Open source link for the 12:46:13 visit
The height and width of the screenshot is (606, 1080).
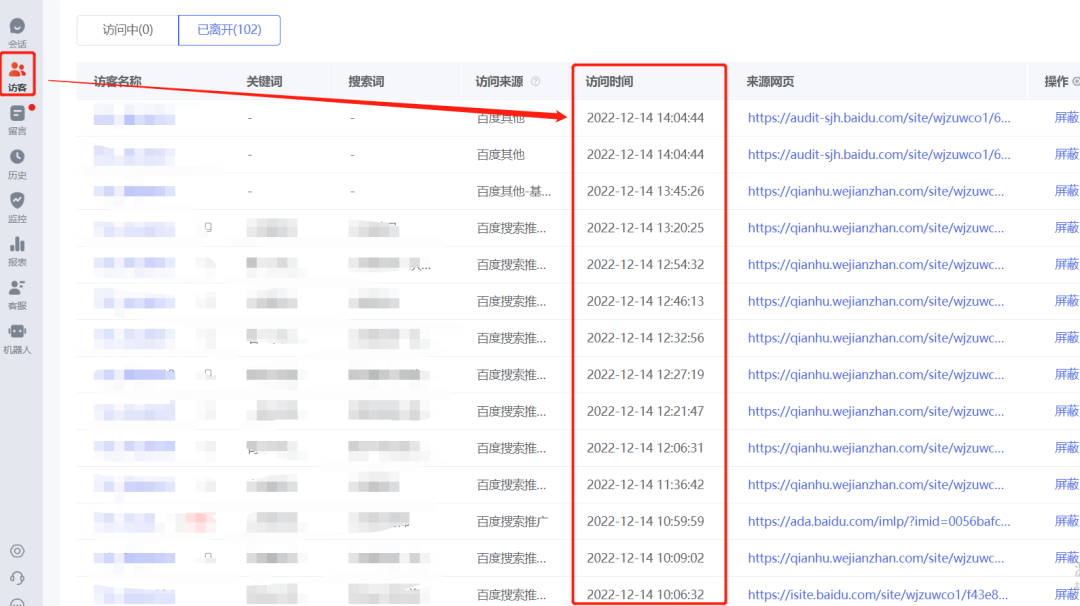(x=875, y=301)
